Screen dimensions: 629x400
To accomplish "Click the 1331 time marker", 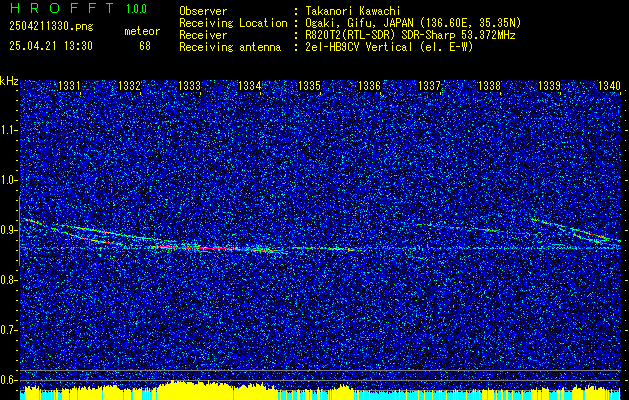I will [69, 85].
